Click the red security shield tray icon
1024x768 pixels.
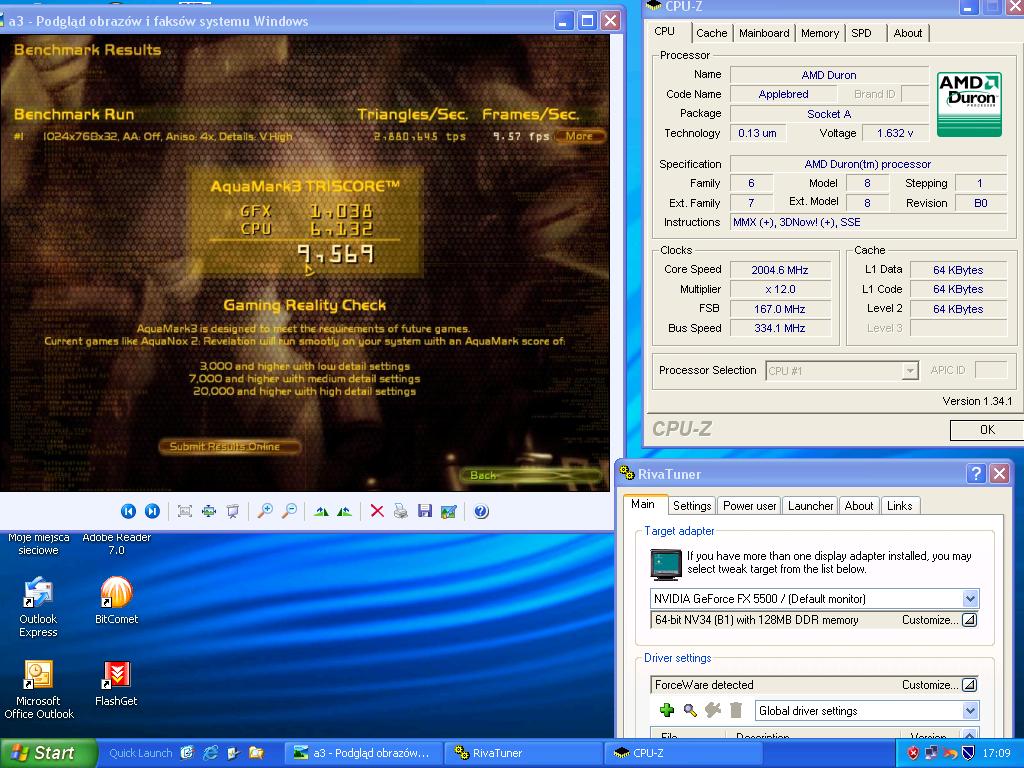[x=913, y=753]
